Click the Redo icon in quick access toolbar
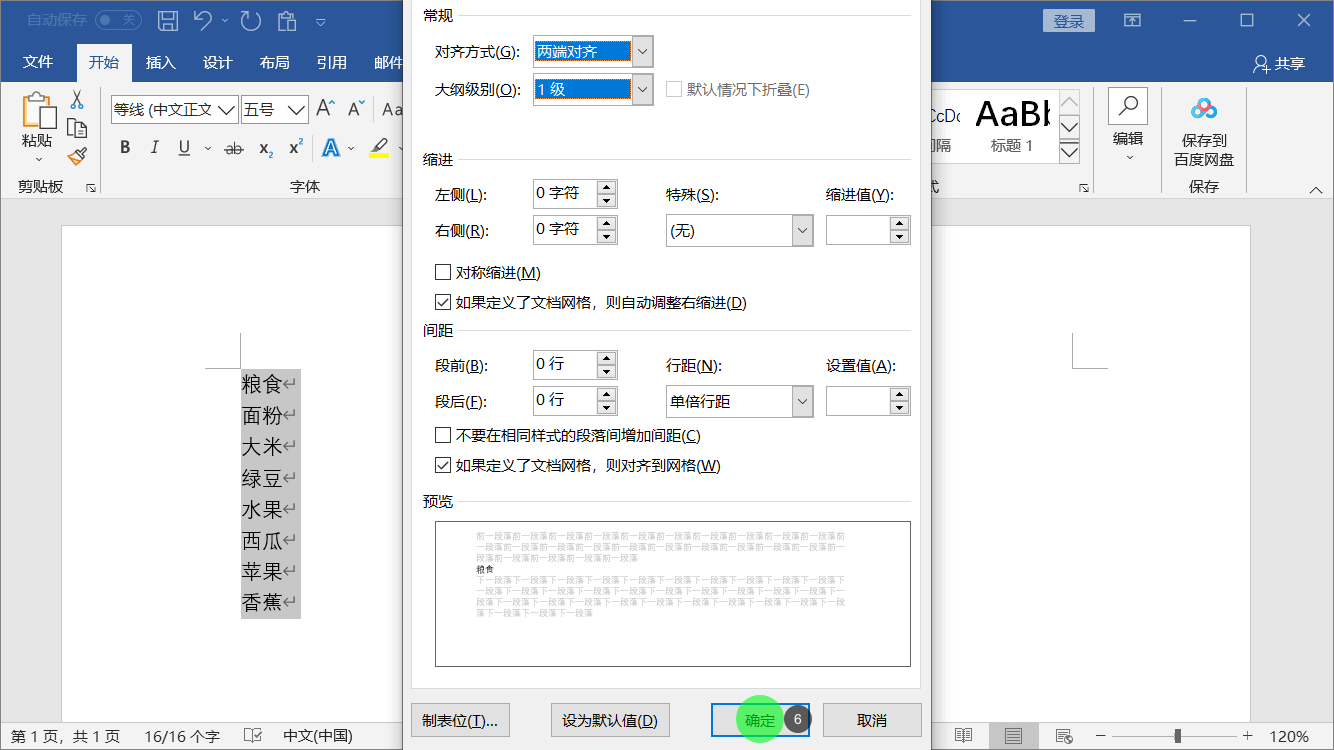The height and width of the screenshot is (750, 1334). click(x=251, y=20)
